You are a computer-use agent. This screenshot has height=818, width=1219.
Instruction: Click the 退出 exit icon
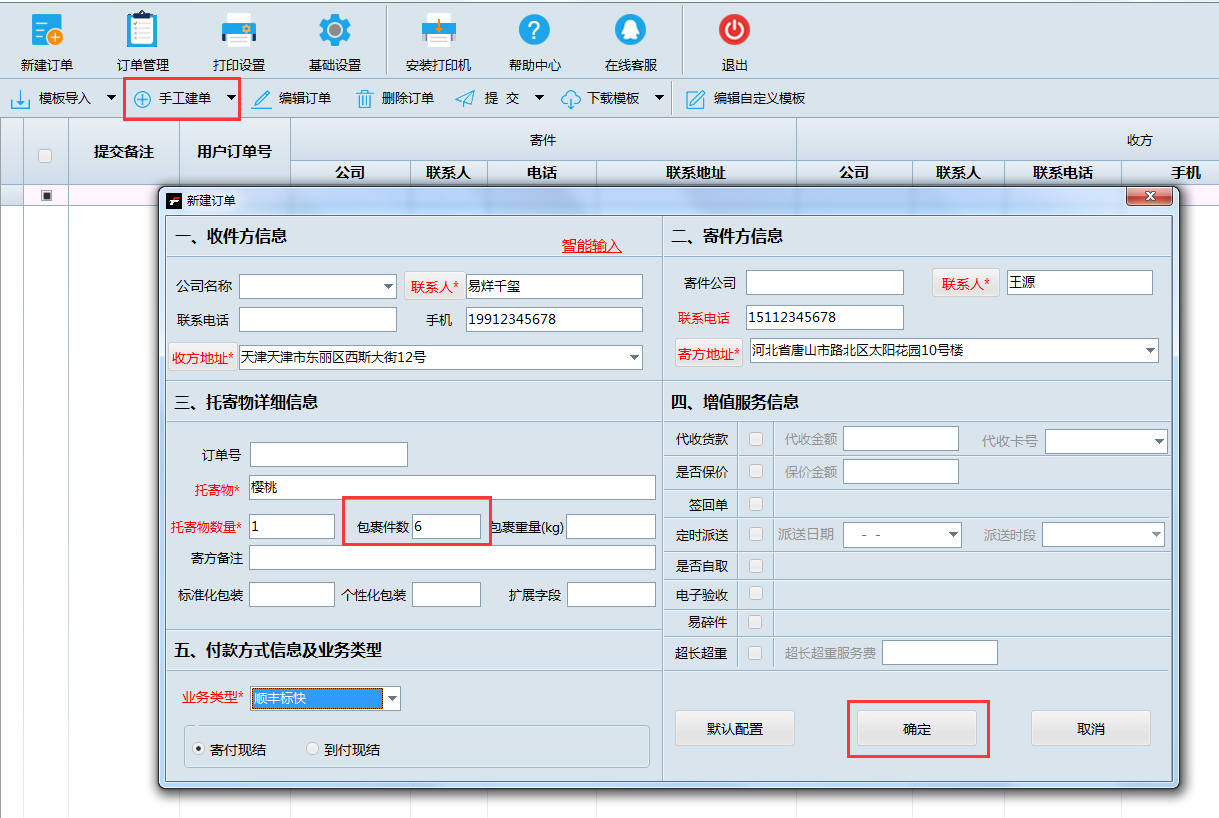tap(733, 38)
